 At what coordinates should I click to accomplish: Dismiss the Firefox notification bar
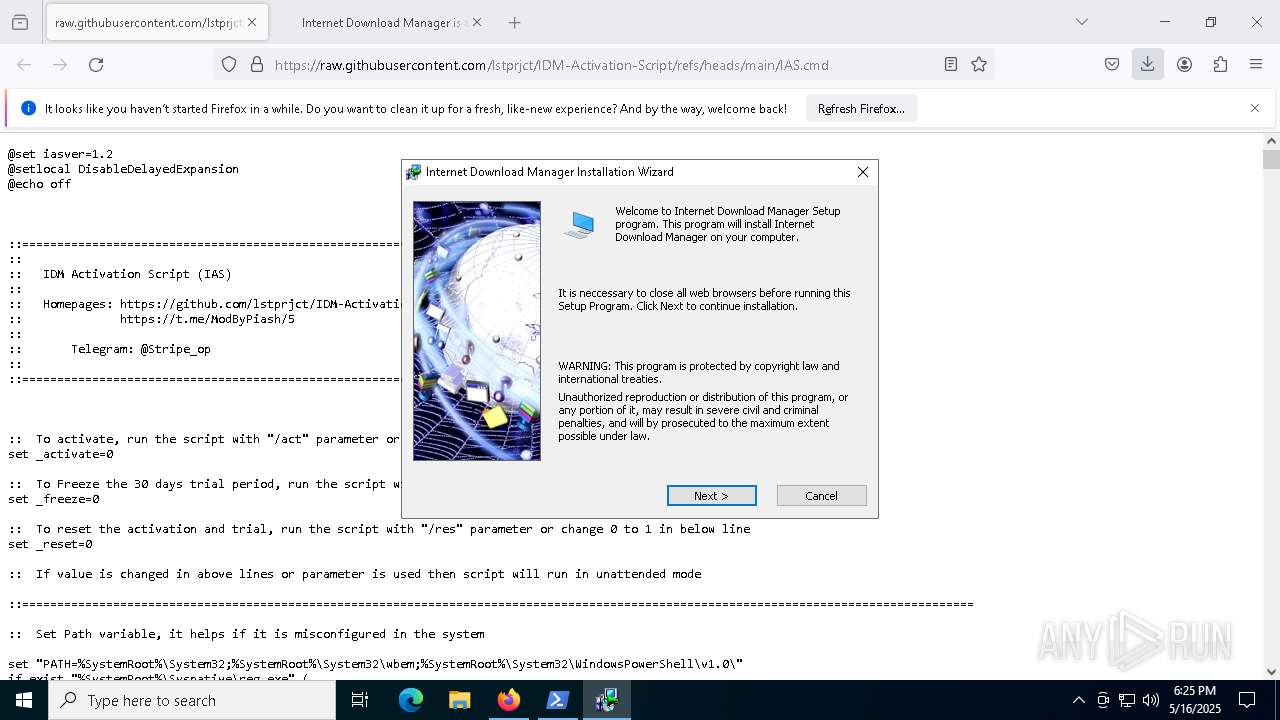[x=1255, y=108]
